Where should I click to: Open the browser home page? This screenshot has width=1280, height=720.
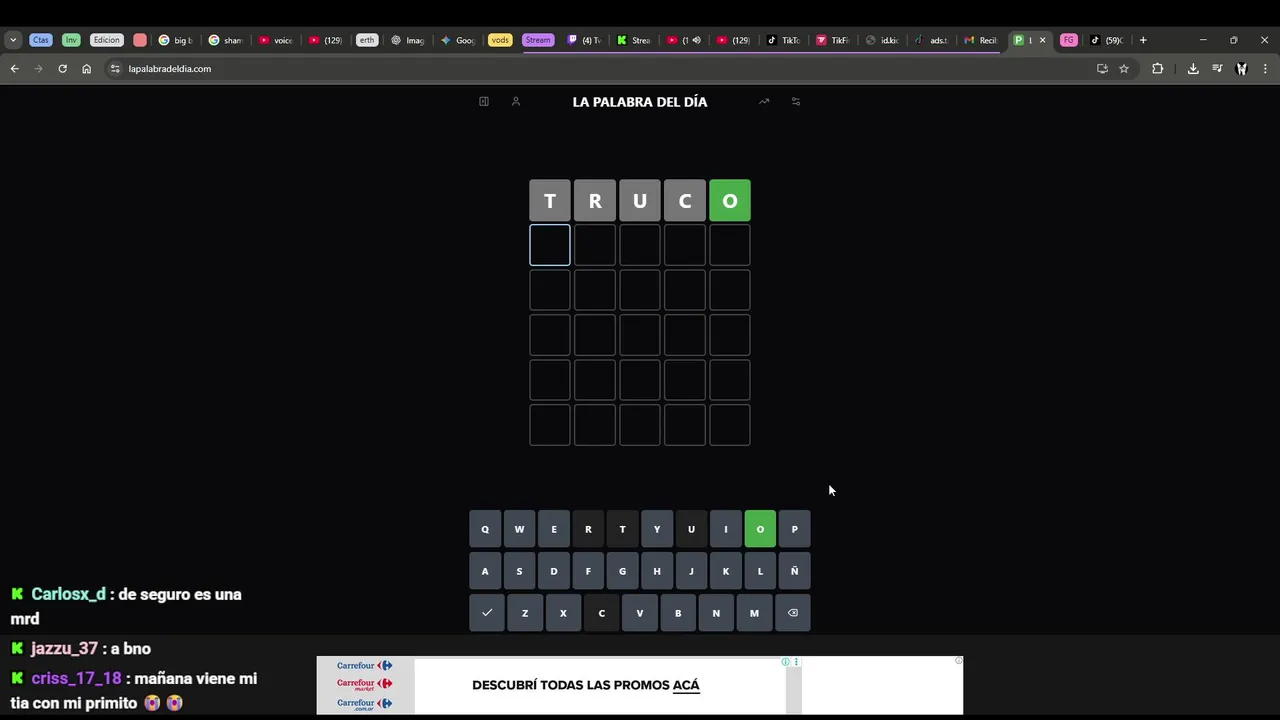(87, 69)
